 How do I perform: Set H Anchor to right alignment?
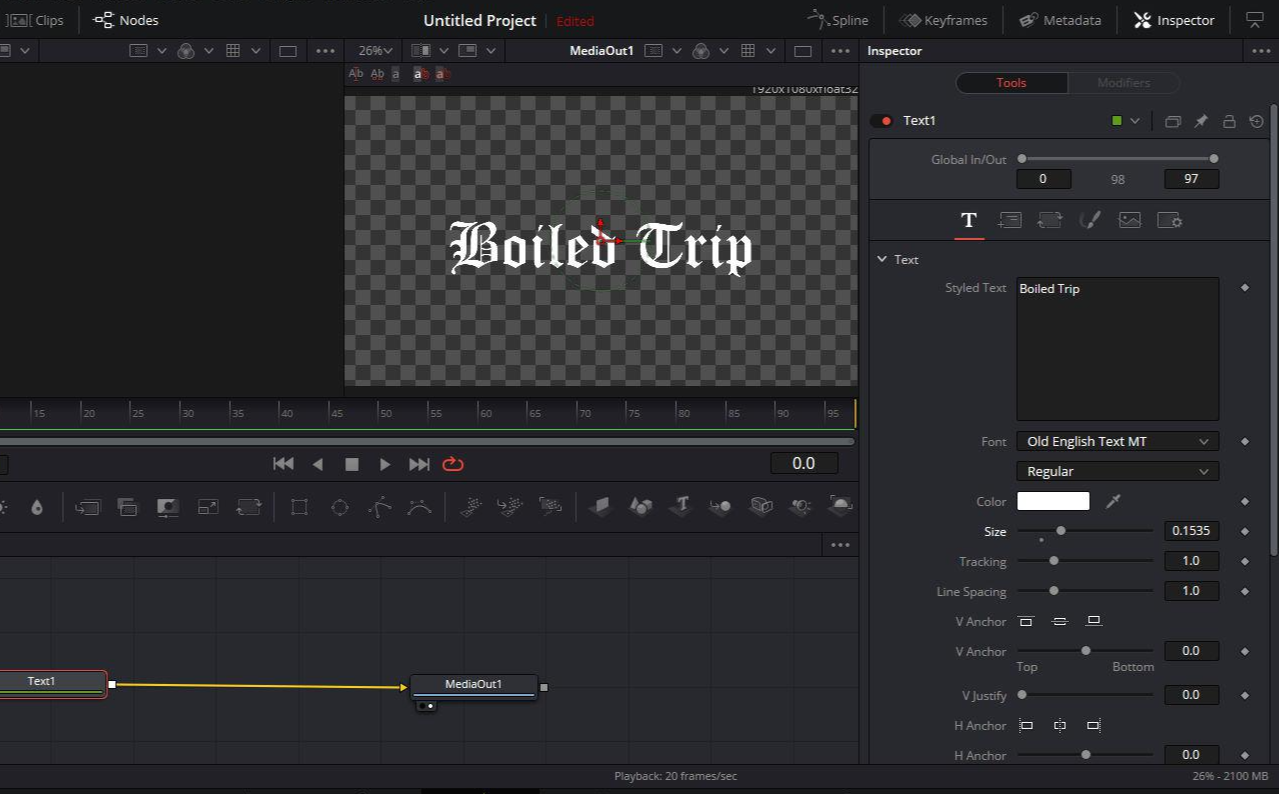coord(1094,725)
